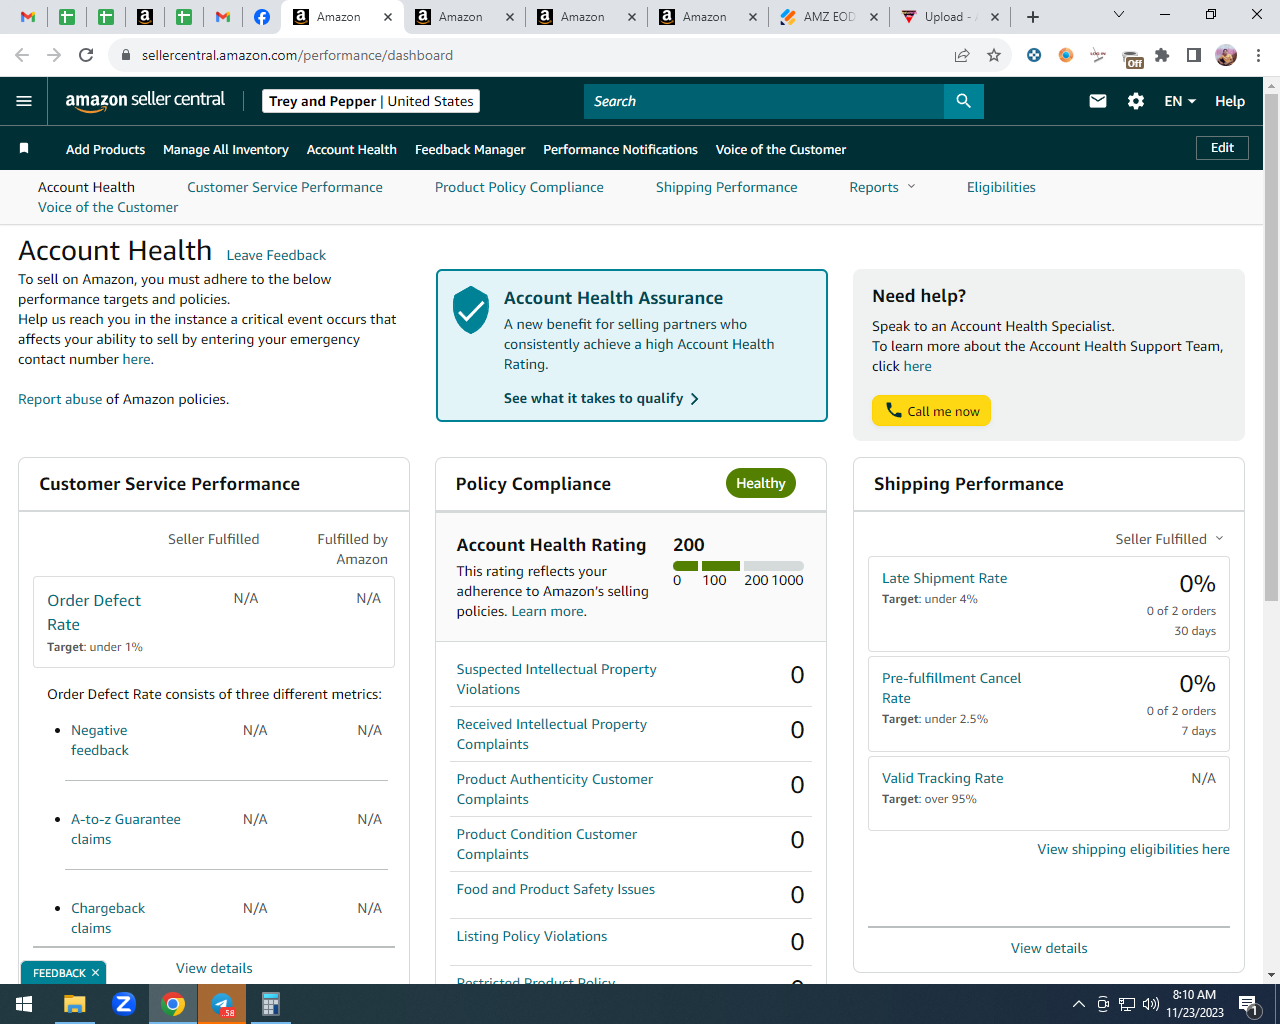This screenshot has width=1280, height=1024.
Task: Open Zalo from the taskbar
Action: [x=124, y=1004]
